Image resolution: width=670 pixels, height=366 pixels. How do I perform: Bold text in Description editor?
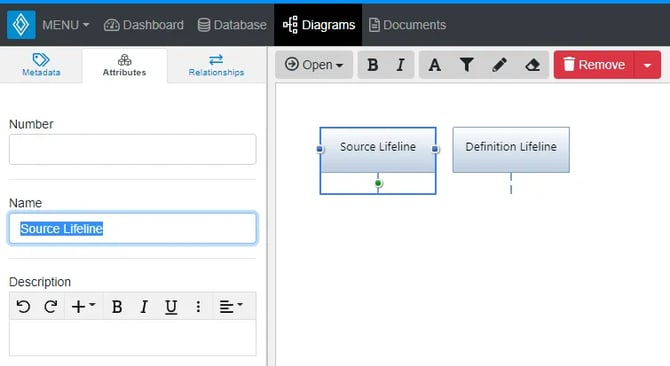[117, 306]
